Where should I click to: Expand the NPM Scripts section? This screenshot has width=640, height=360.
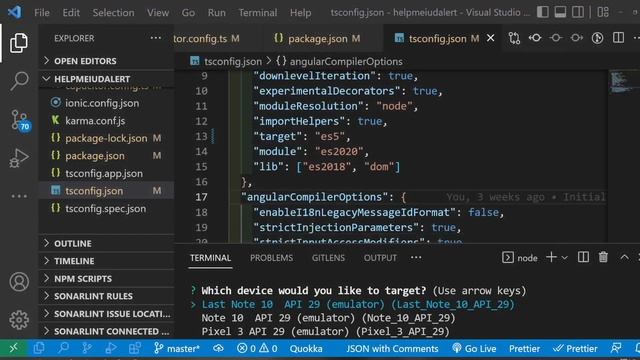click(x=106, y=278)
